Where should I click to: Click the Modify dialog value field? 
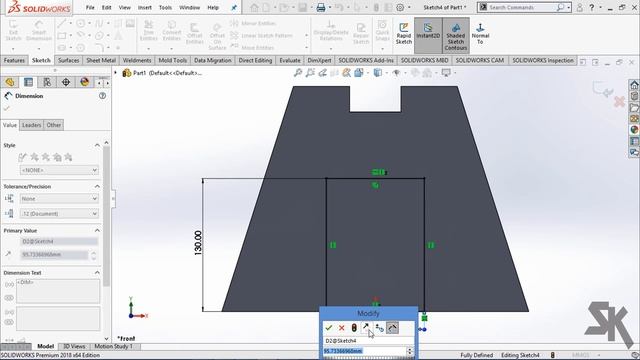click(x=365, y=351)
